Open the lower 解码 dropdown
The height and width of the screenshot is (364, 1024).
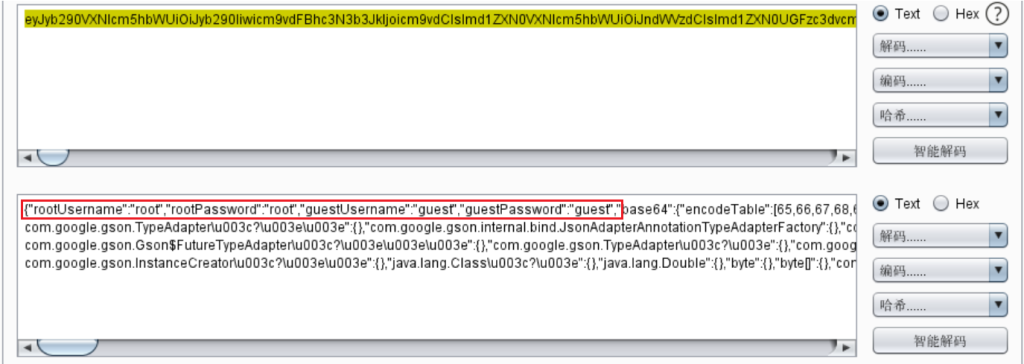tap(940, 236)
